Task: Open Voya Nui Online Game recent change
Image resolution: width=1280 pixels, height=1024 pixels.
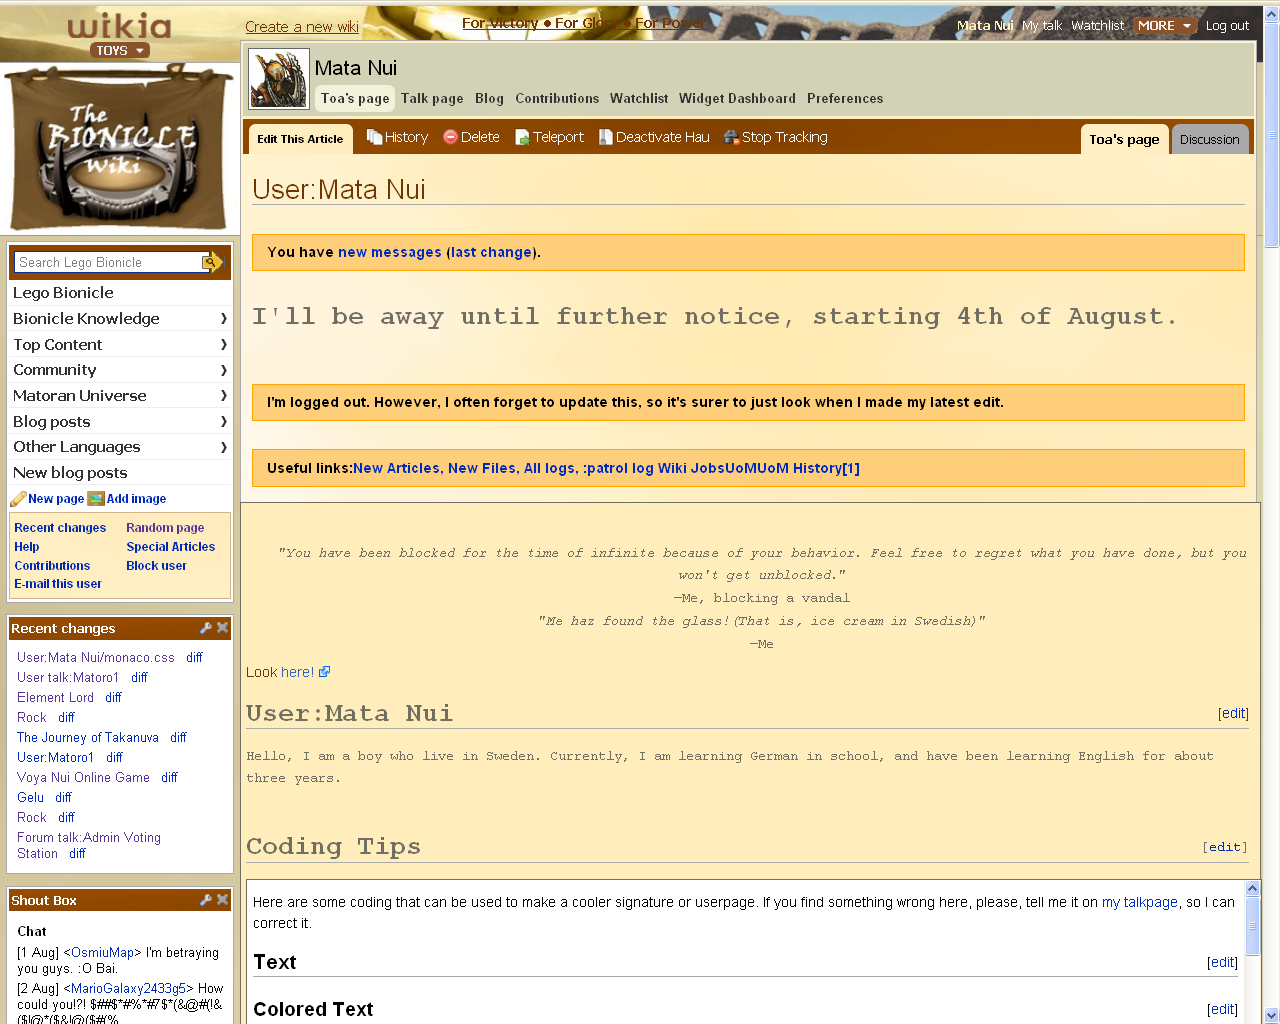Action: 83,778
